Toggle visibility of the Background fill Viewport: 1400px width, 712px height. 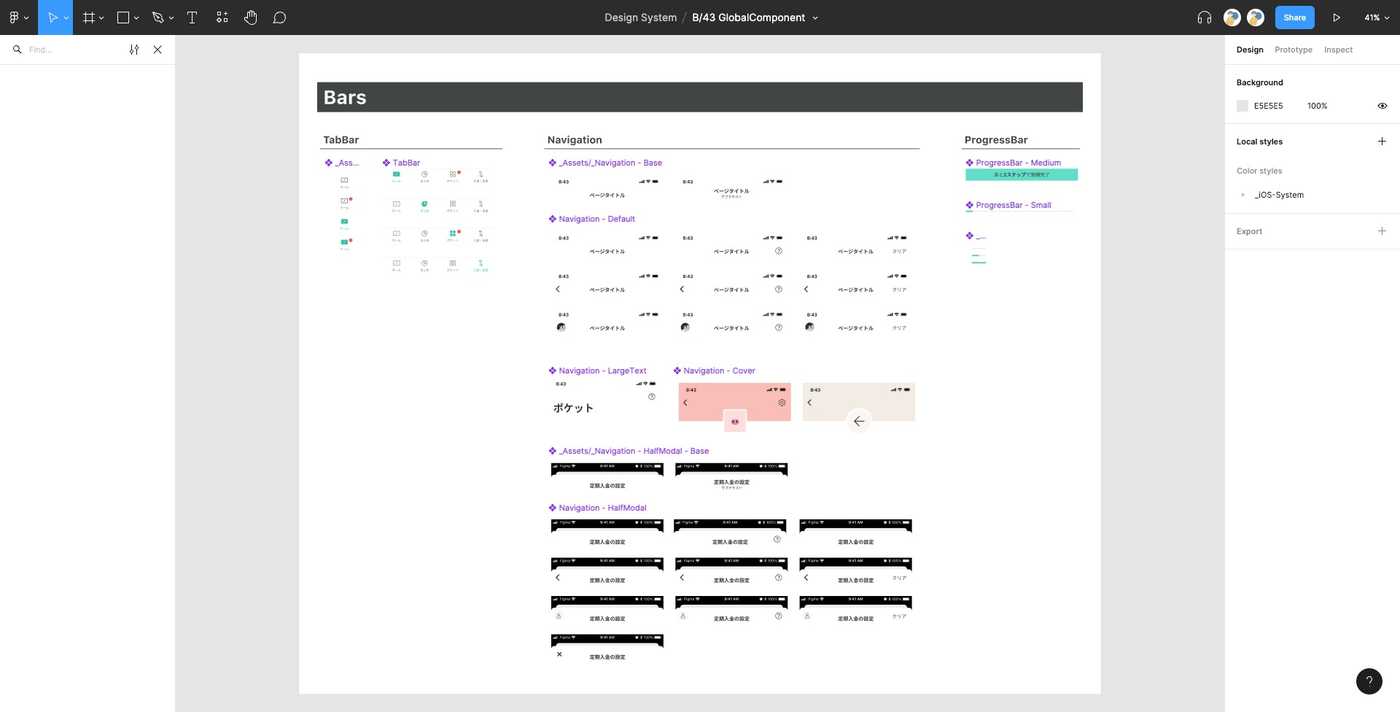click(x=1382, y=105)
